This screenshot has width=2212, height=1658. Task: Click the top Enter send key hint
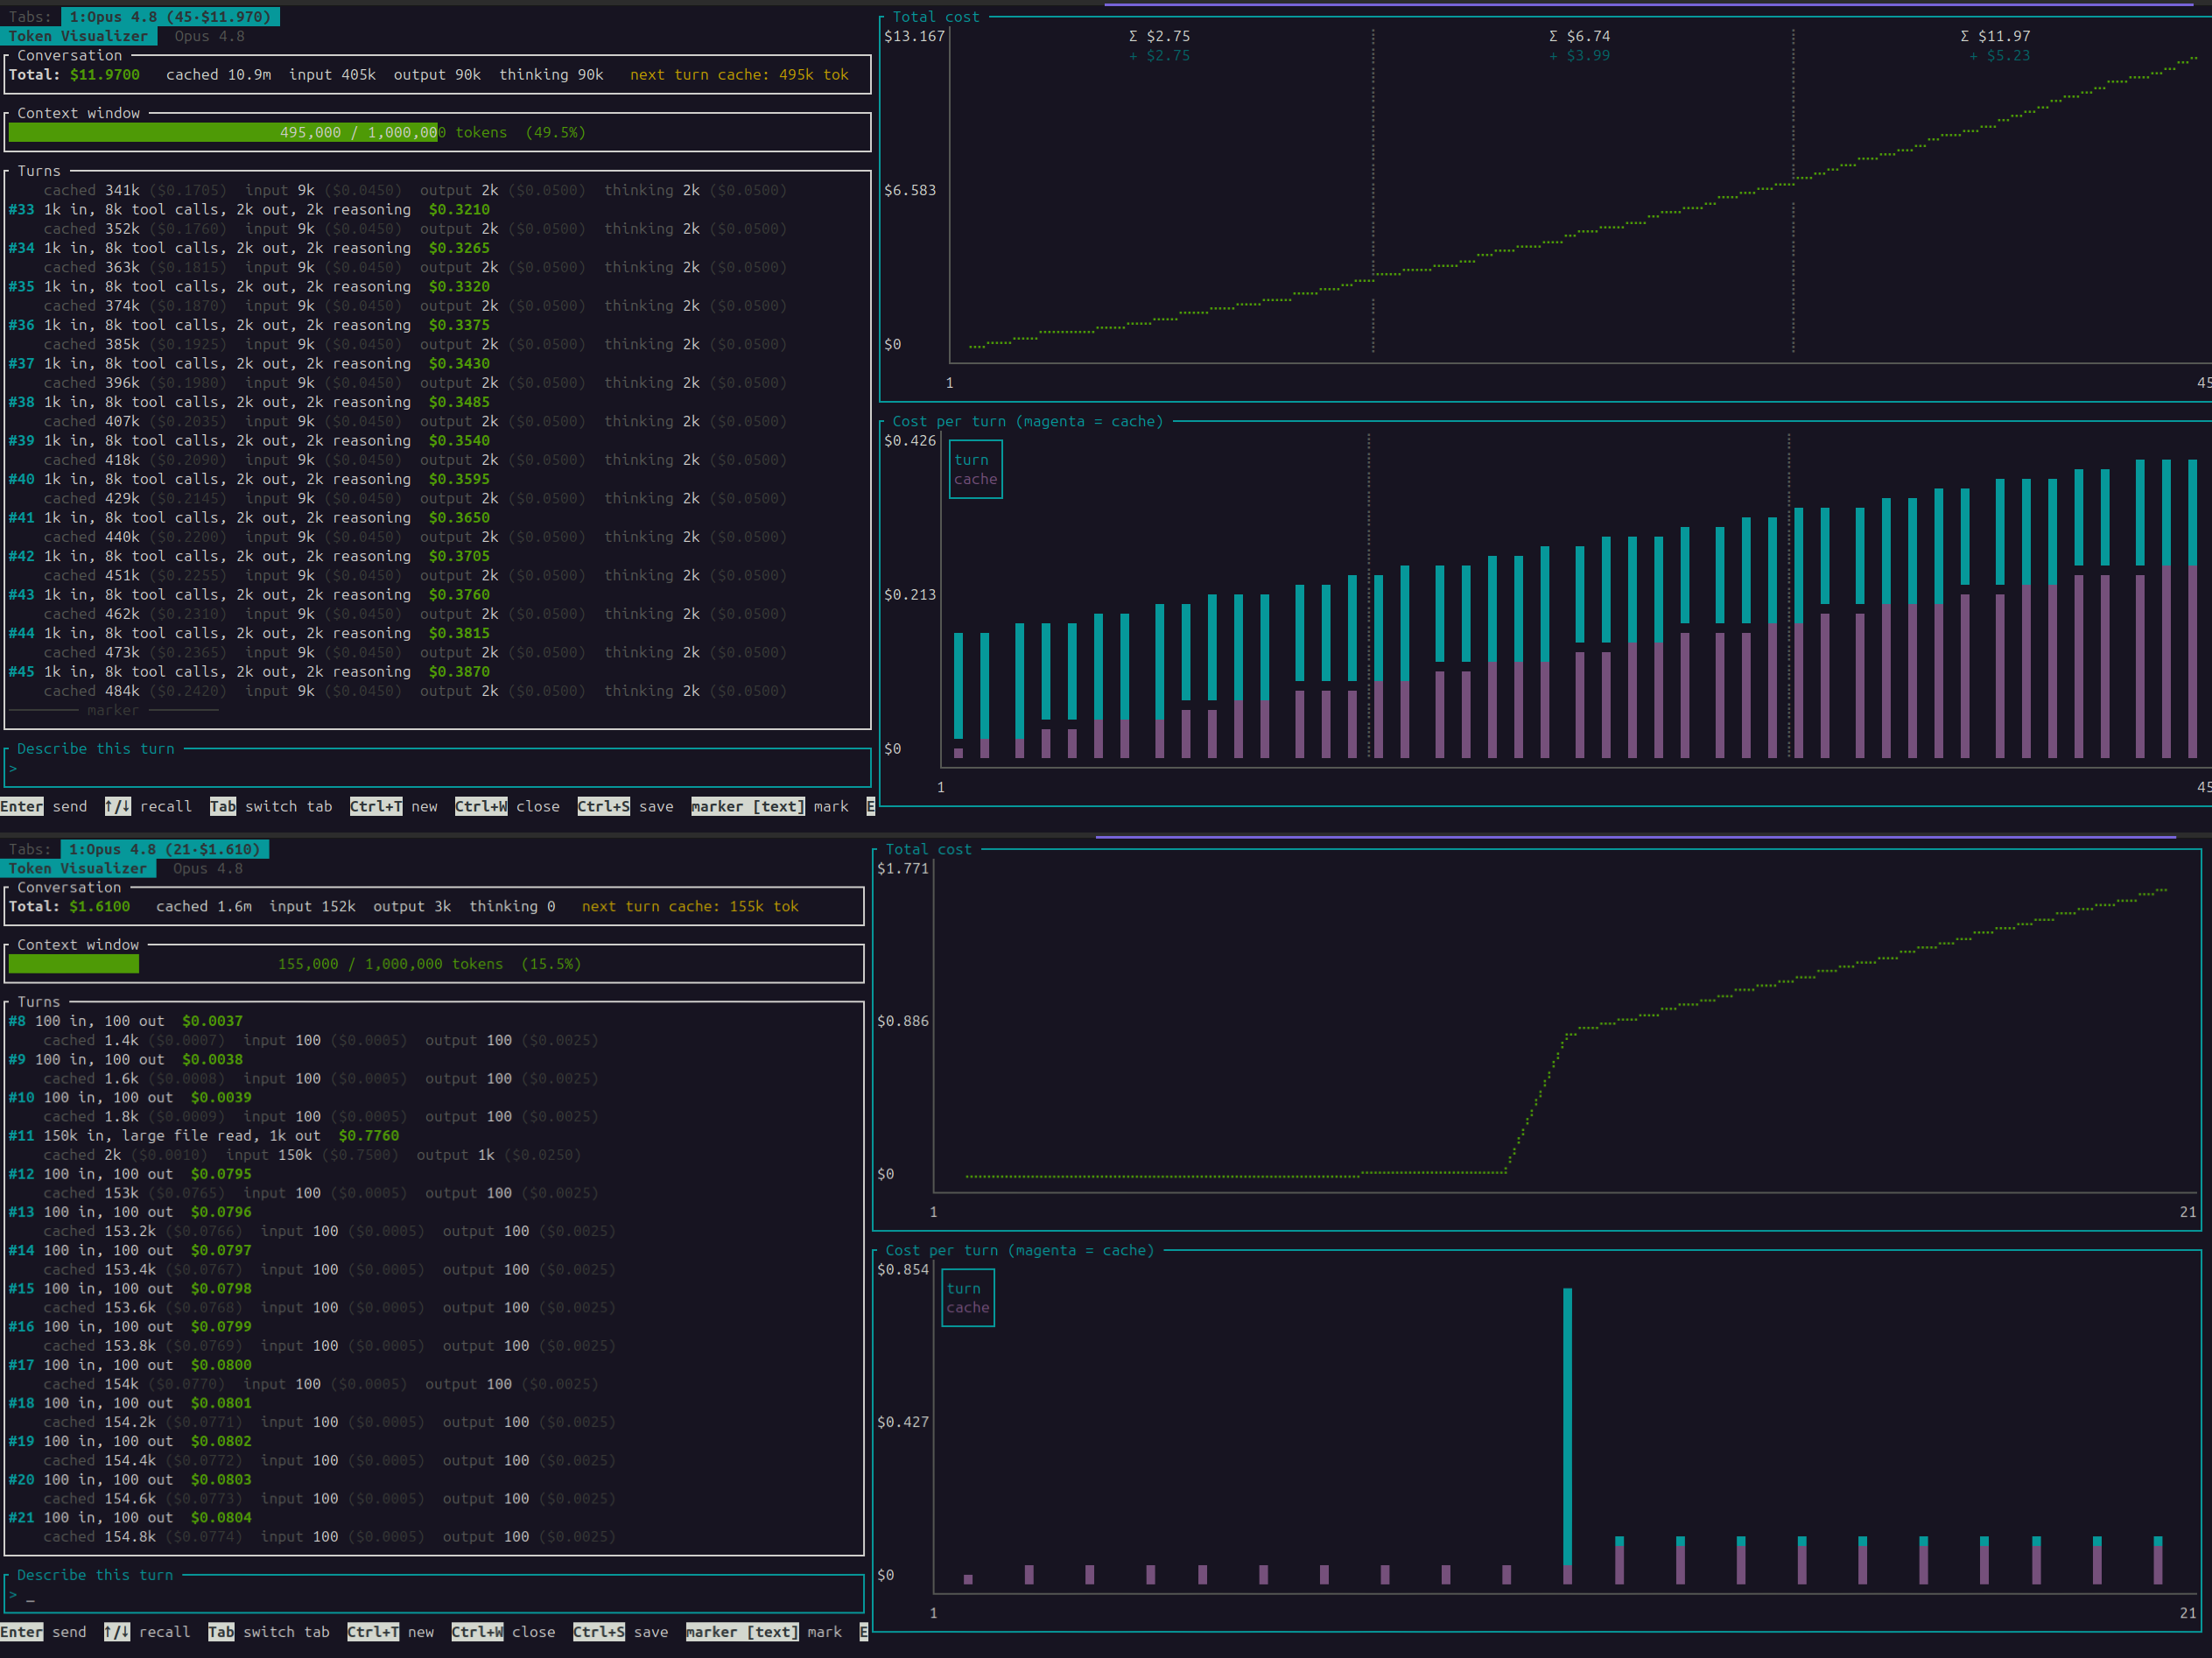pyautogui.click(x=44, y=806)
